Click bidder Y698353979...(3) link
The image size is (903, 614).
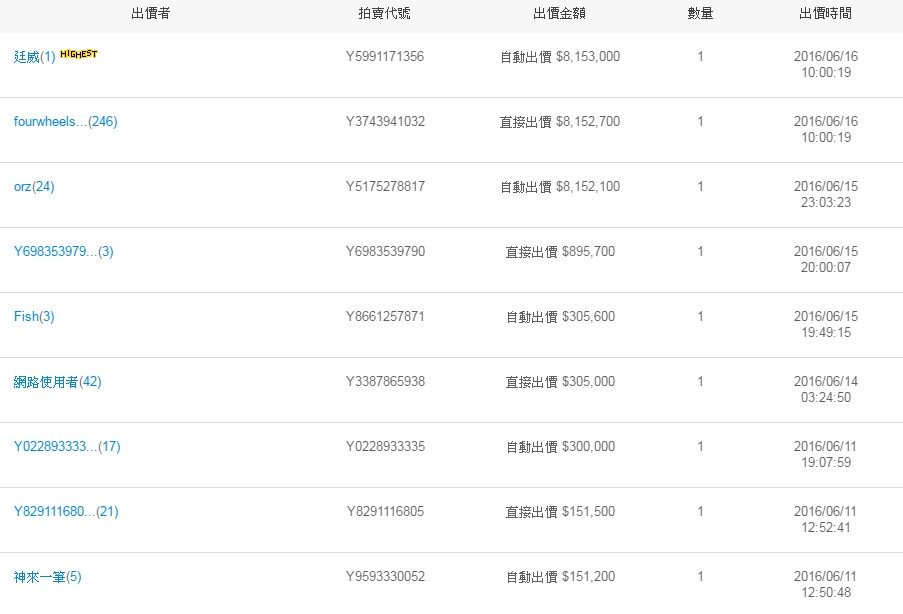64,252
